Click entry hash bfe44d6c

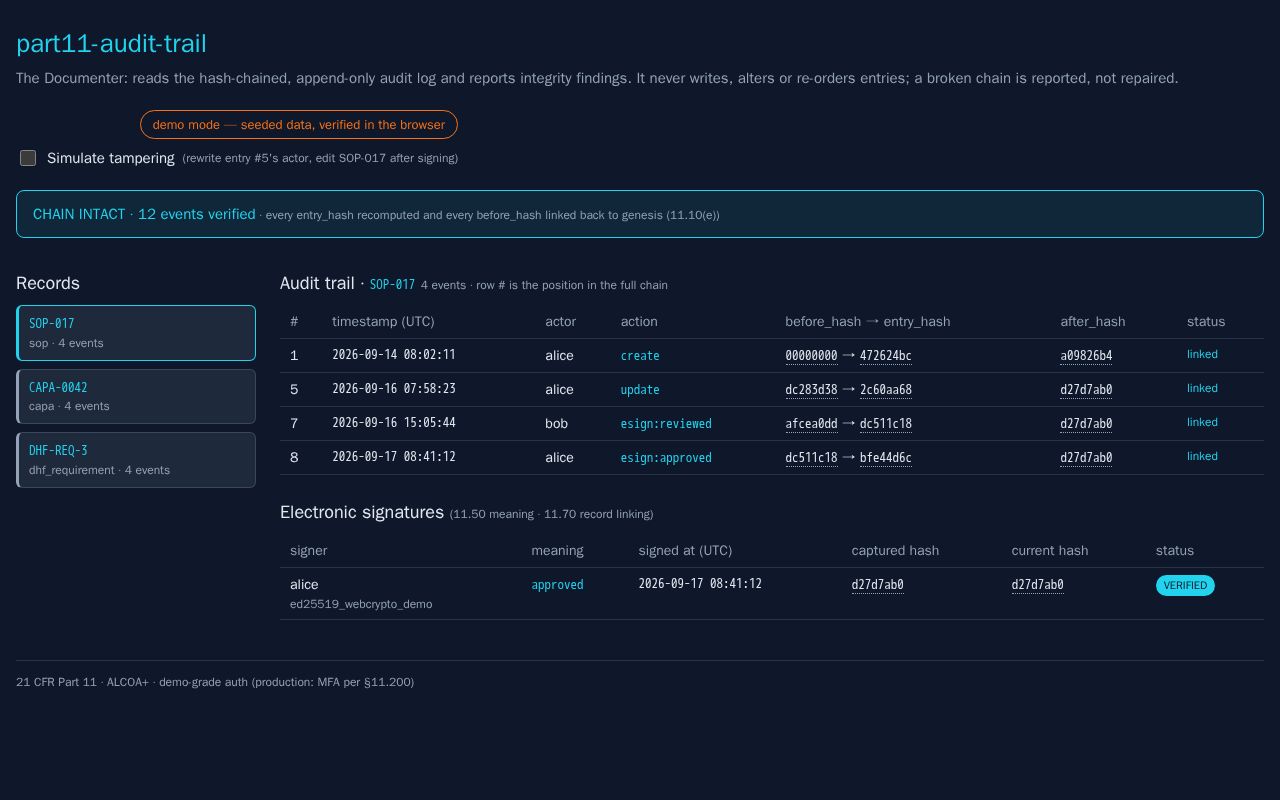tap(885, 458)
